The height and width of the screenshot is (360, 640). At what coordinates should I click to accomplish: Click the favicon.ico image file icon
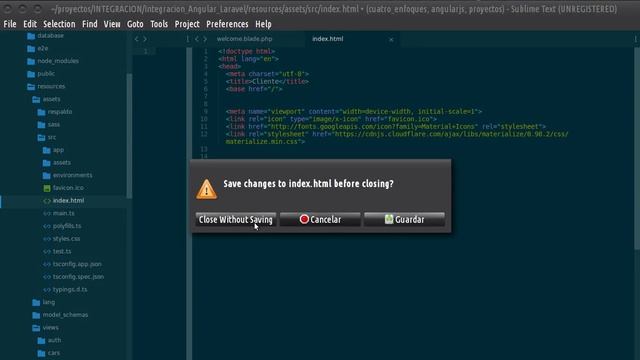[47, 188]
